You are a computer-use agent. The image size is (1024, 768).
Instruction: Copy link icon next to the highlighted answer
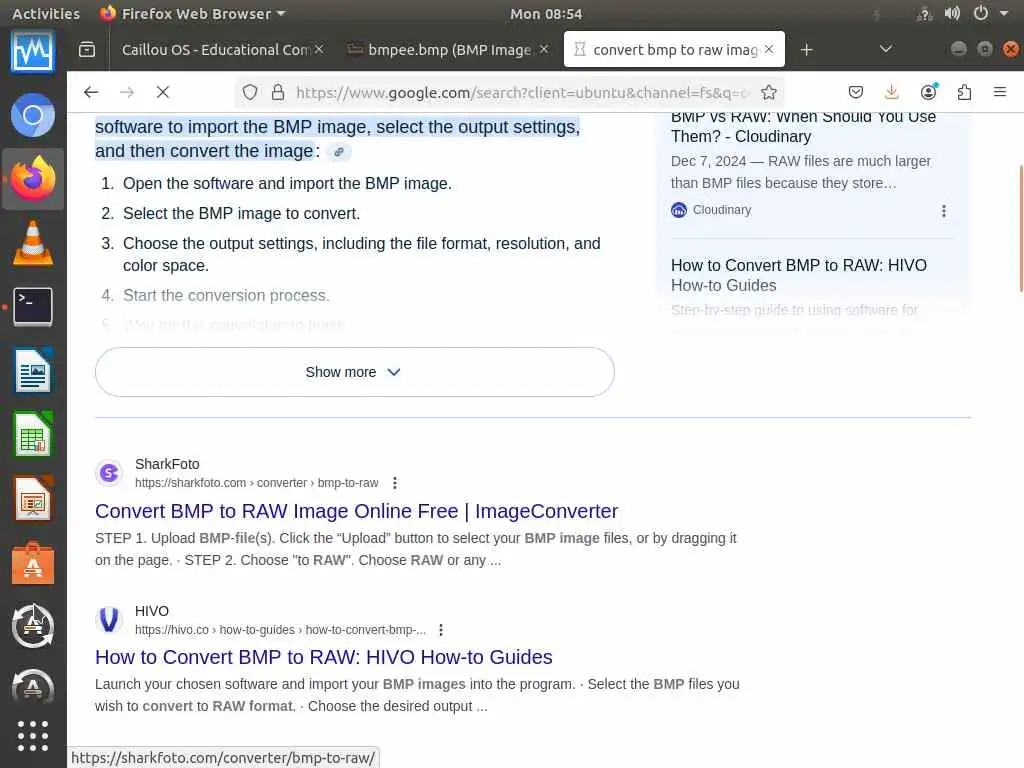click(x=338, y=152)
